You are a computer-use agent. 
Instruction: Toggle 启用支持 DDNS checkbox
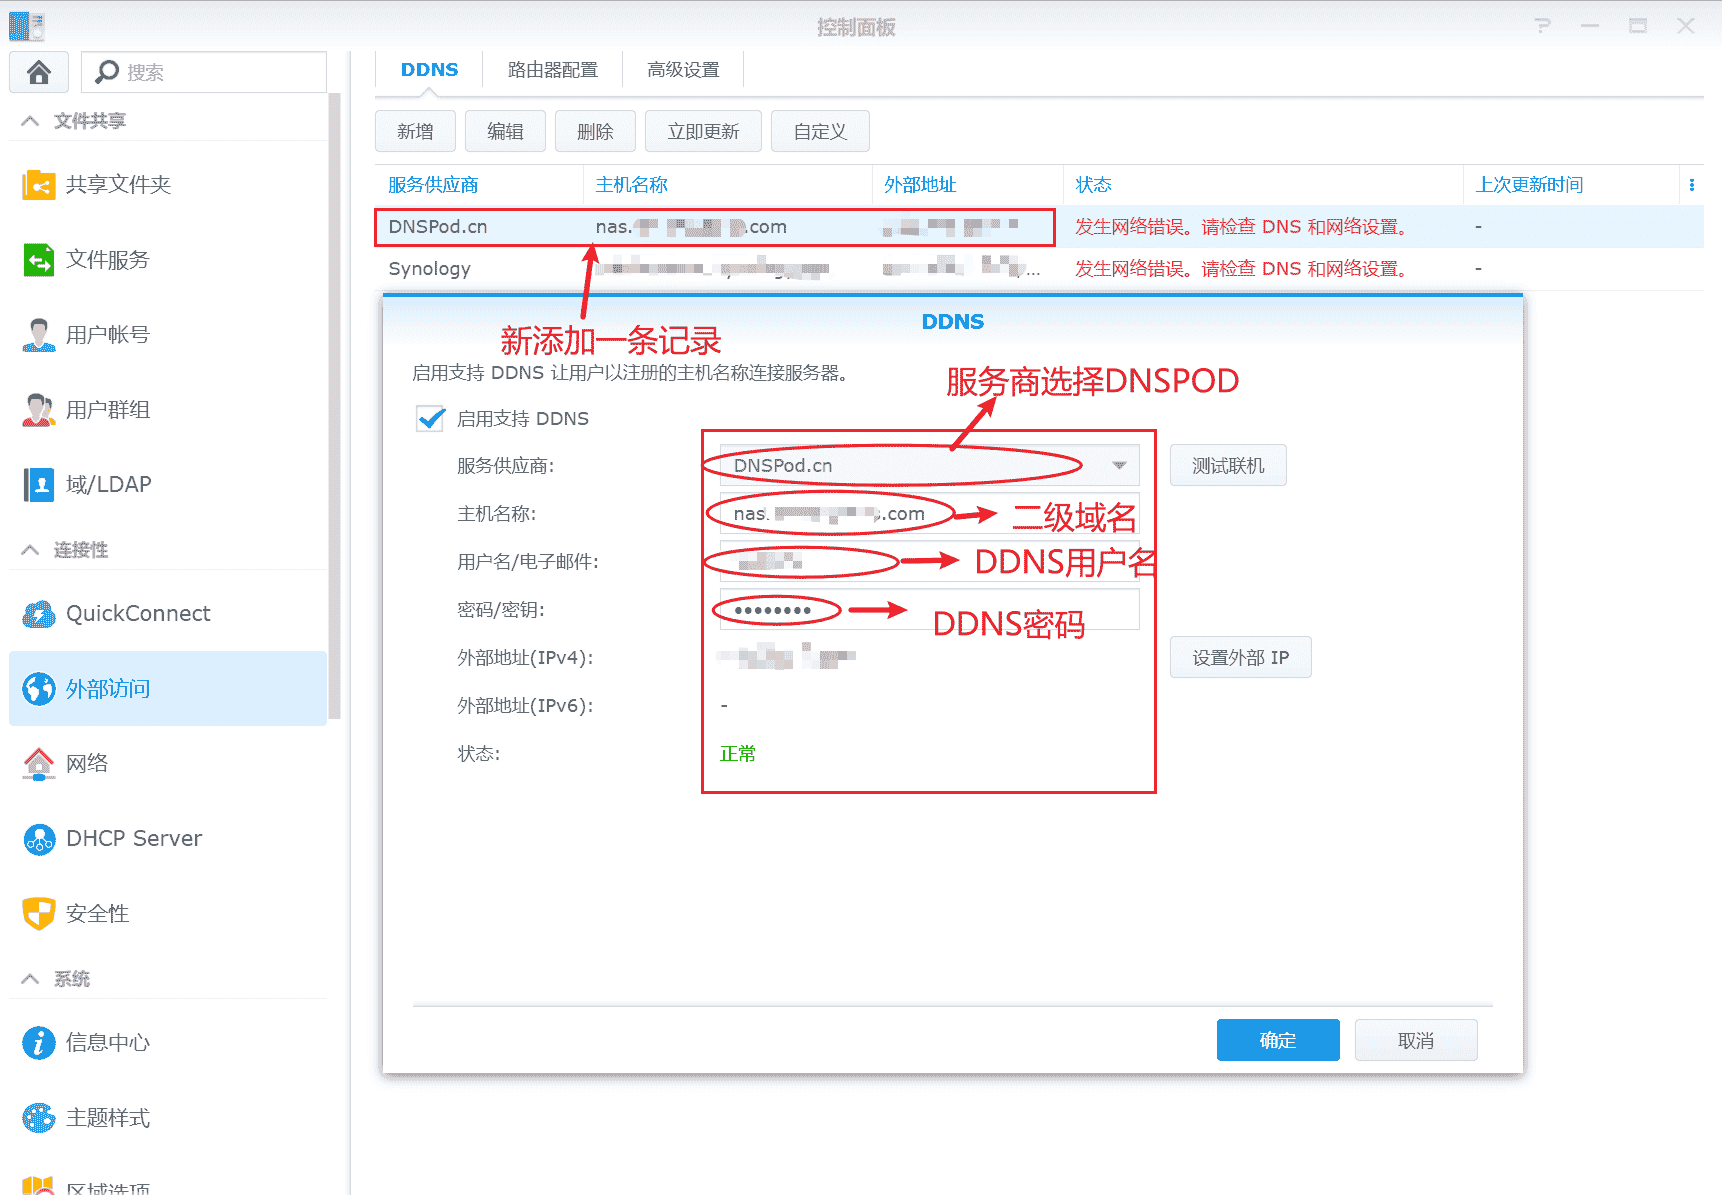[x=431, y=418]
